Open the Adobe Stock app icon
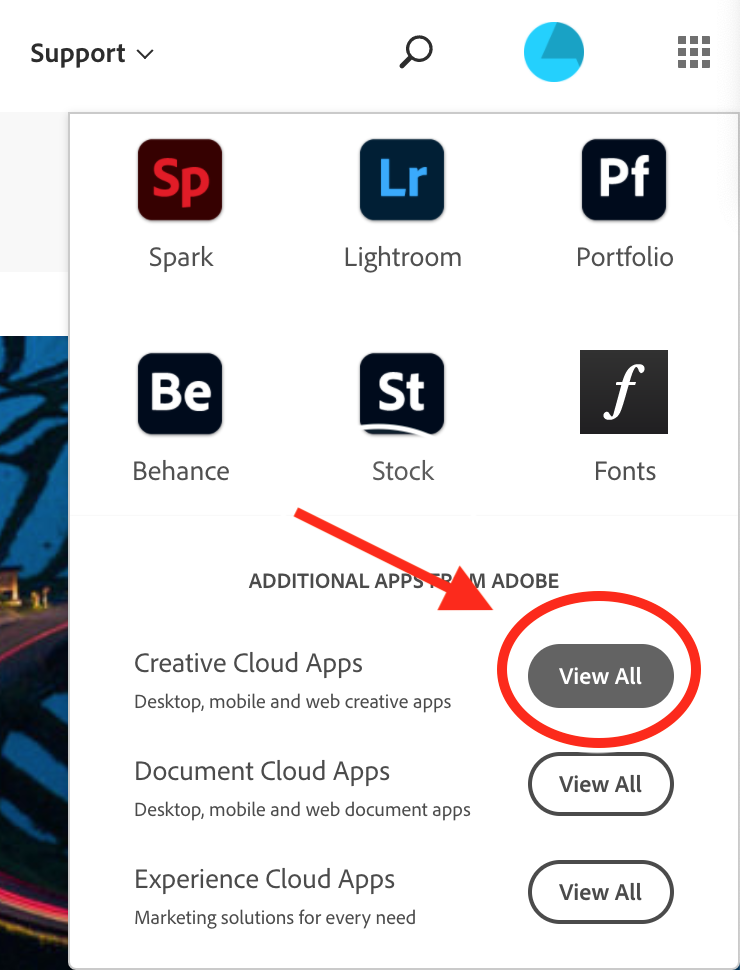The width and height of the screenshot is (740, 970). [402, 393]
